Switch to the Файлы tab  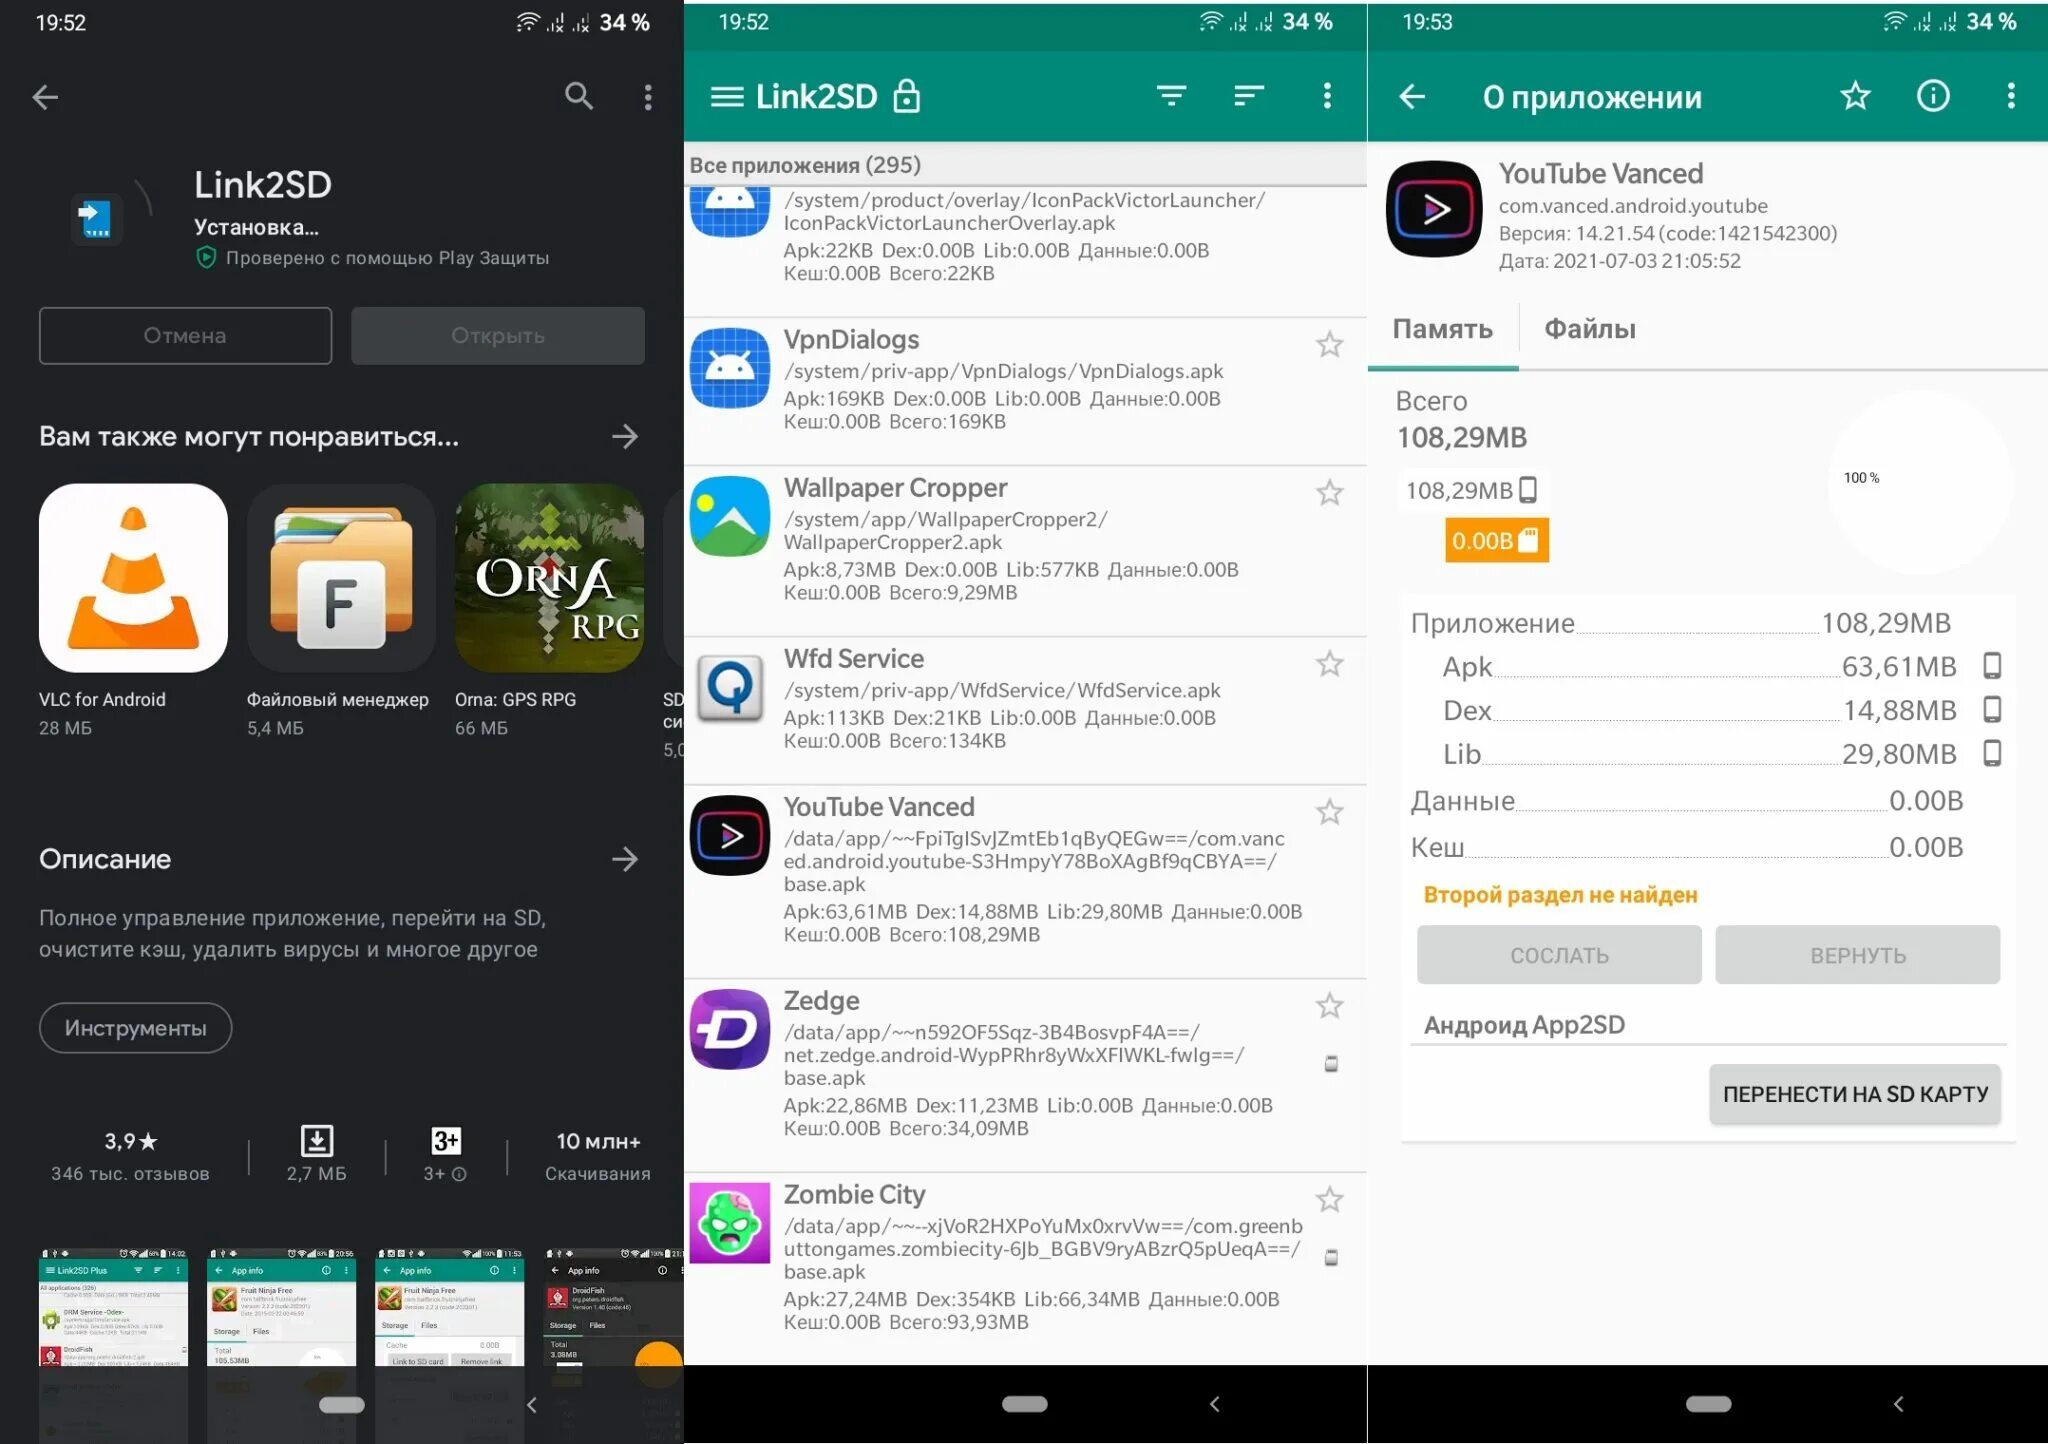click(1589, 329)
